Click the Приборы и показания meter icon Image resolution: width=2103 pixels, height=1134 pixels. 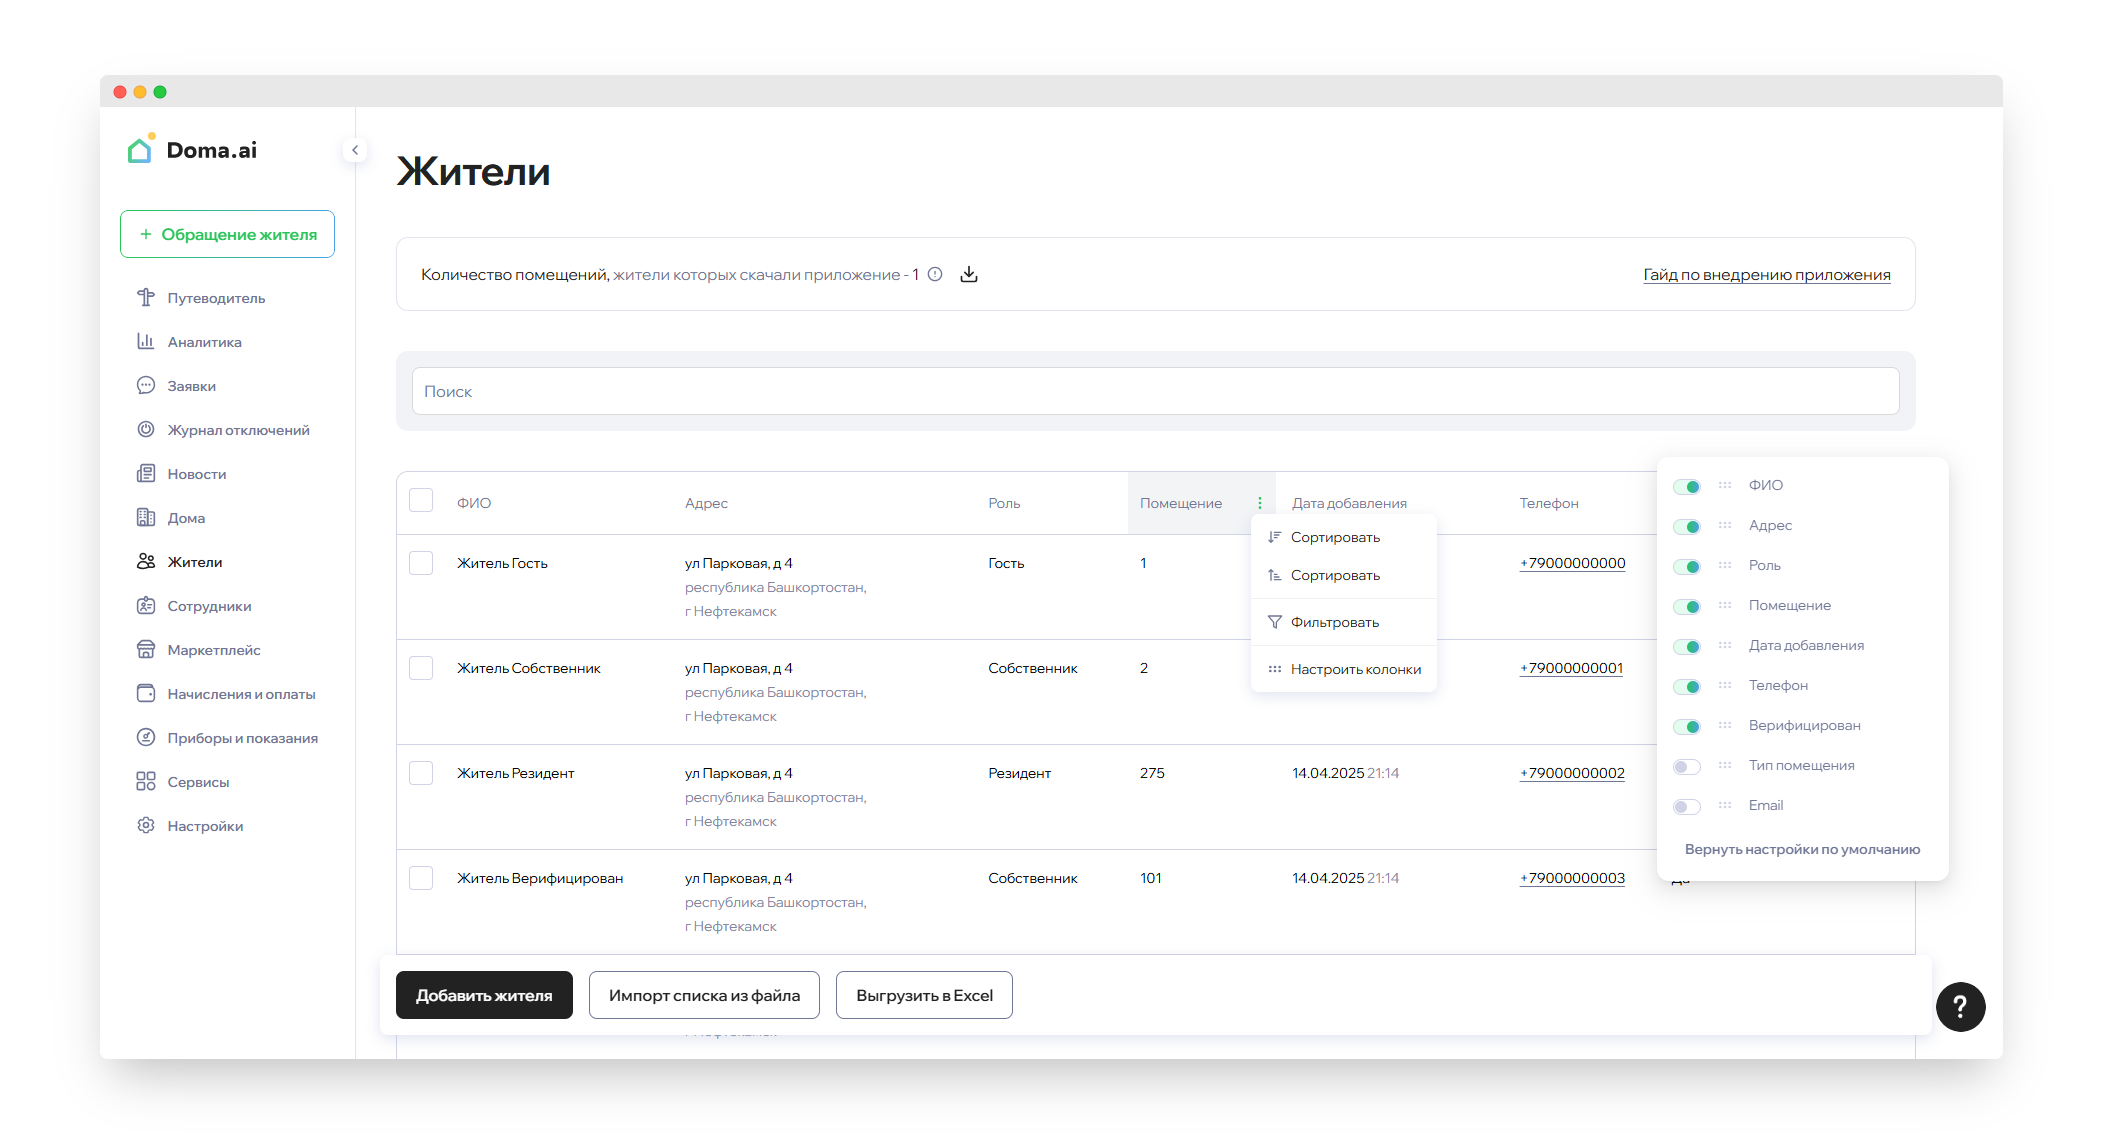pos(146,738)
